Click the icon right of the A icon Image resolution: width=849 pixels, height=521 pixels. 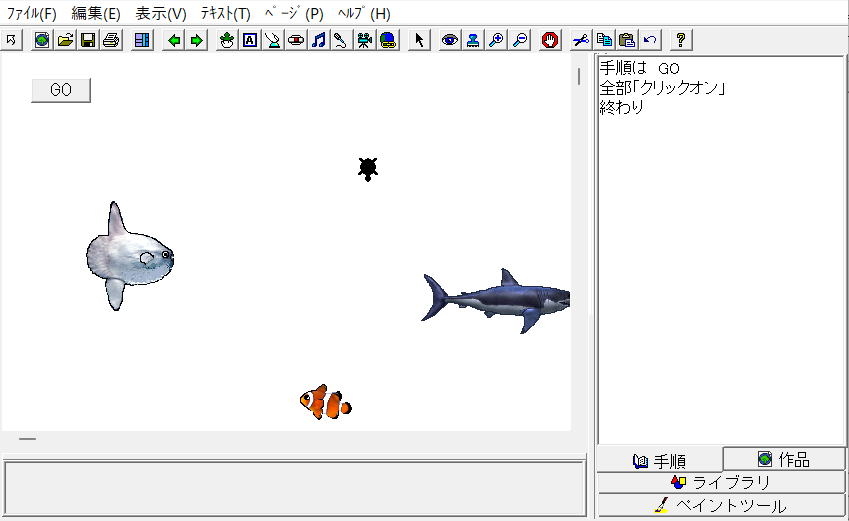pos(273,40)
